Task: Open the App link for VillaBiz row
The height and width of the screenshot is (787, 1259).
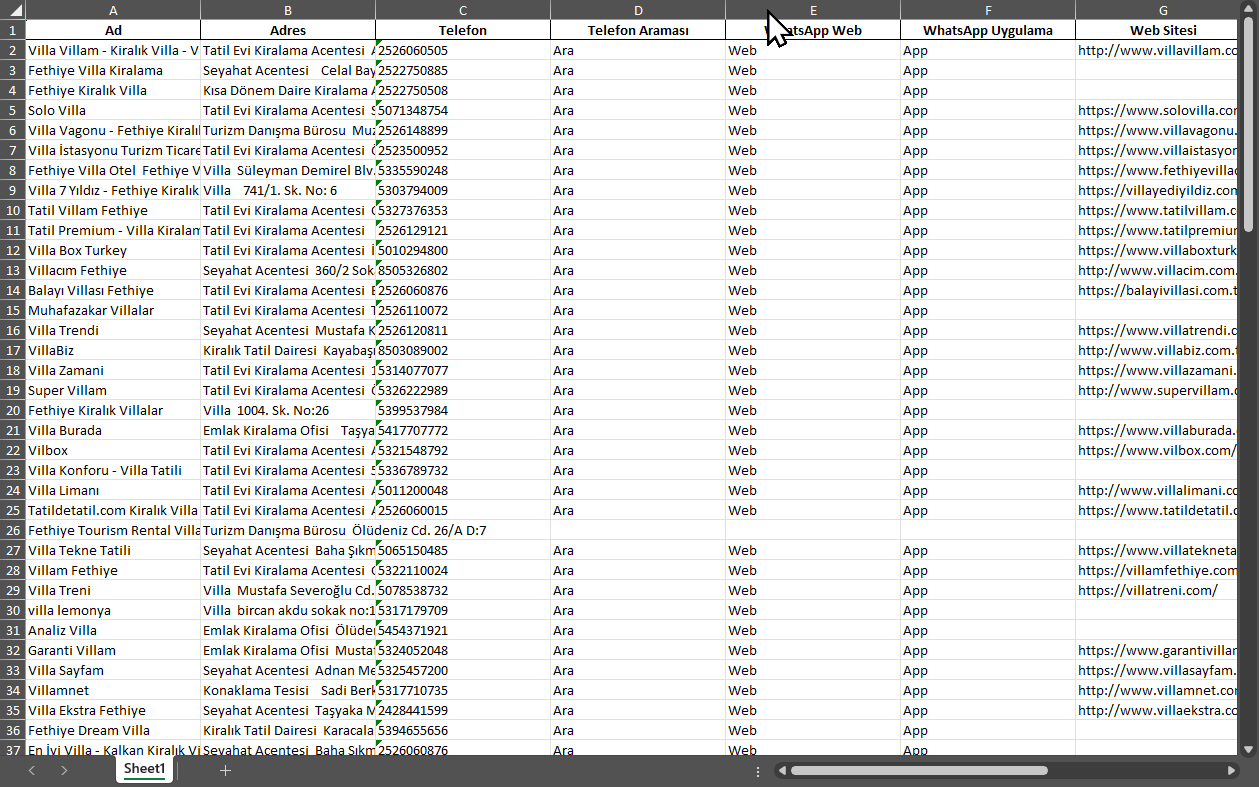Action: point(915,350)
